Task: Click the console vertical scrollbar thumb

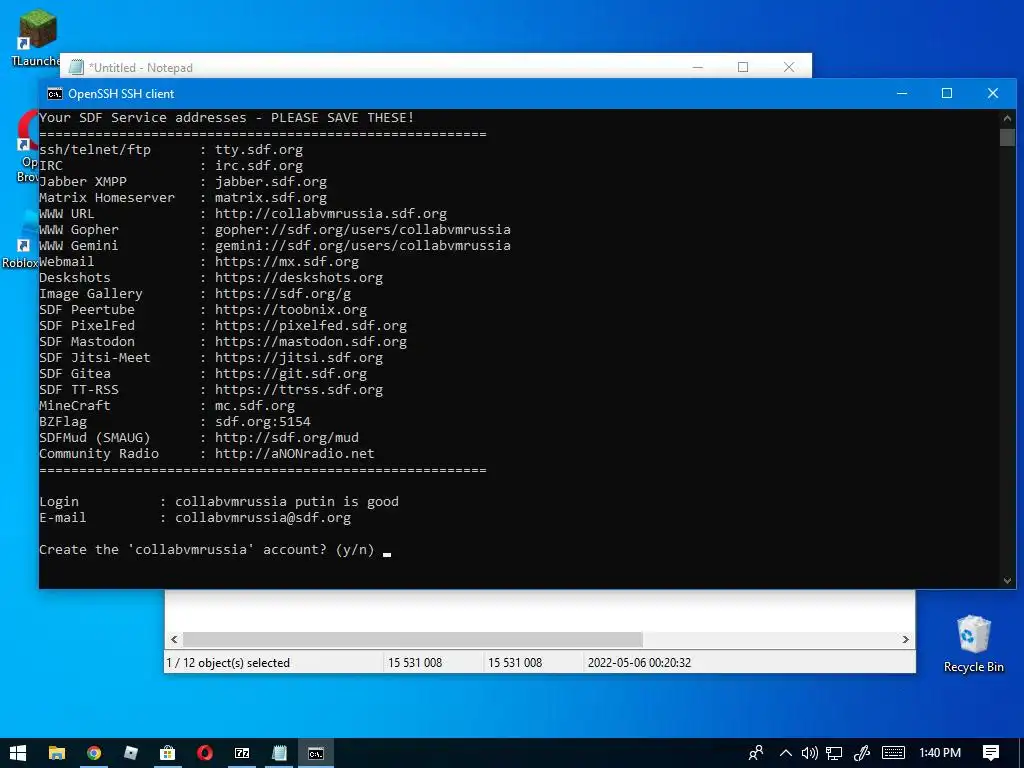Action: click(1007, 137)
